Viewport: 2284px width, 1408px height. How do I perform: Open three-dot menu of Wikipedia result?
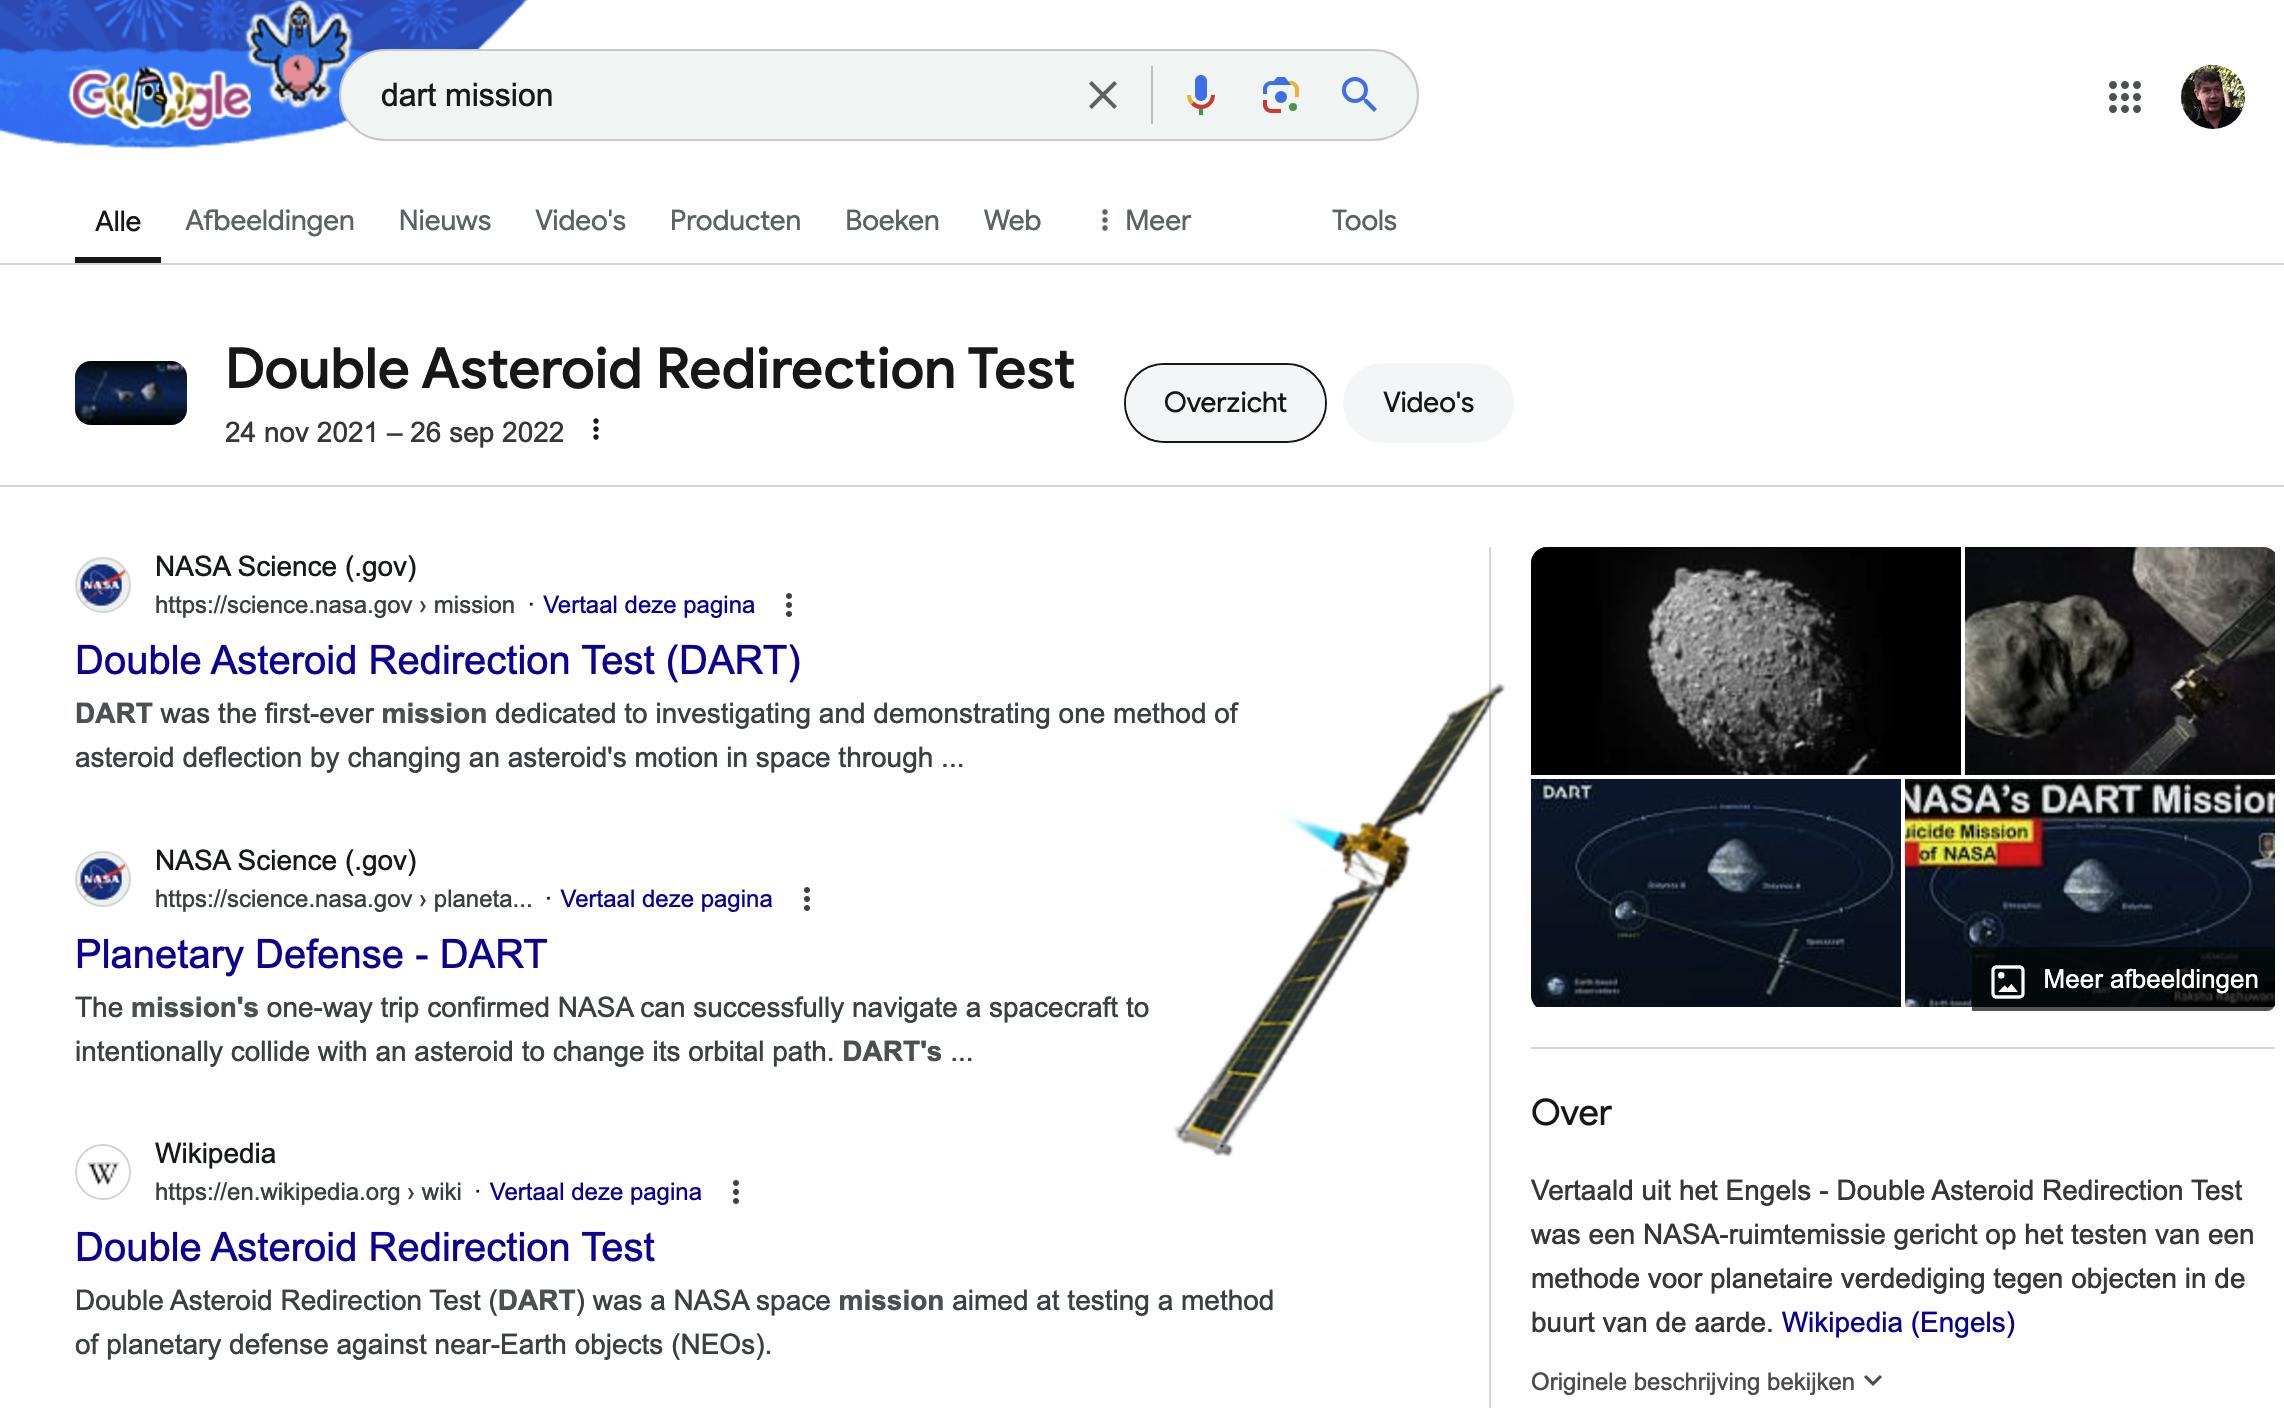[736, 1192]
